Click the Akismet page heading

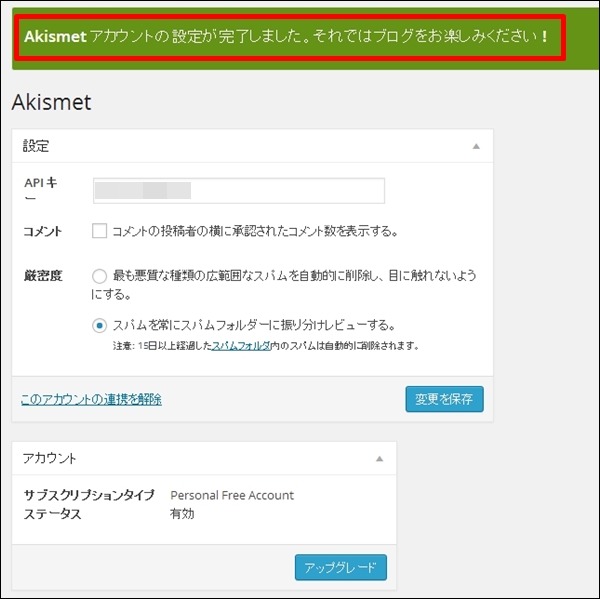pyautogui.click(x=51, y=102)
